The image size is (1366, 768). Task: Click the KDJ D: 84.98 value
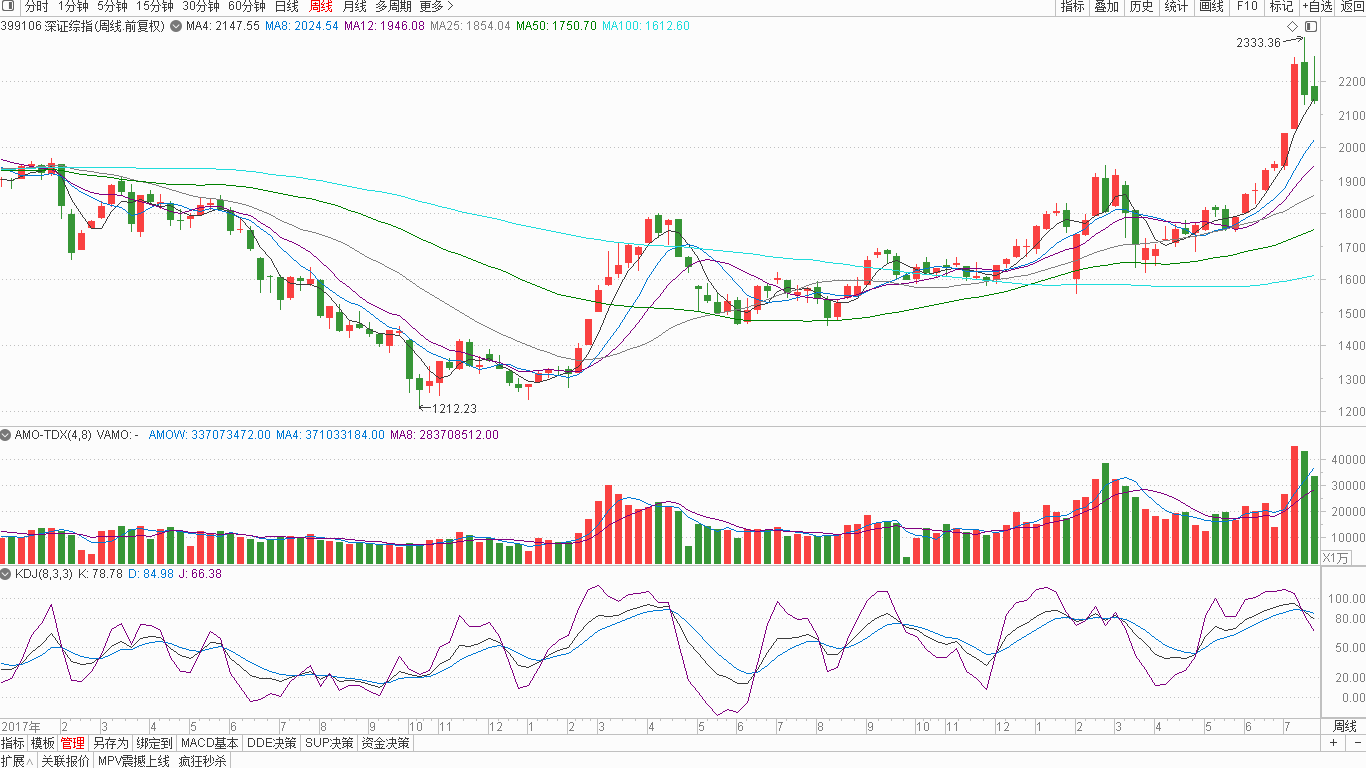pyautogui.click(x=150, y=574)
